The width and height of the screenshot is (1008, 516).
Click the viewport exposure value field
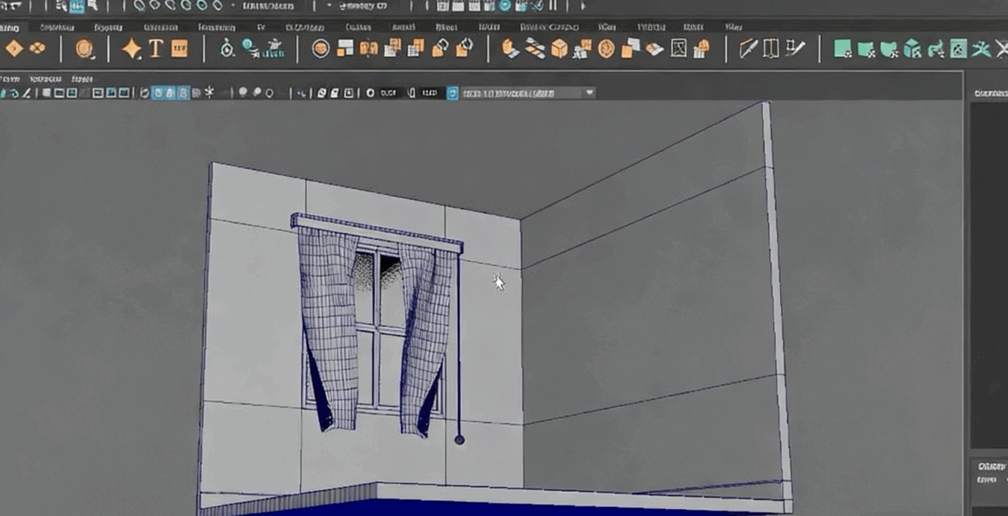(388, 93)
